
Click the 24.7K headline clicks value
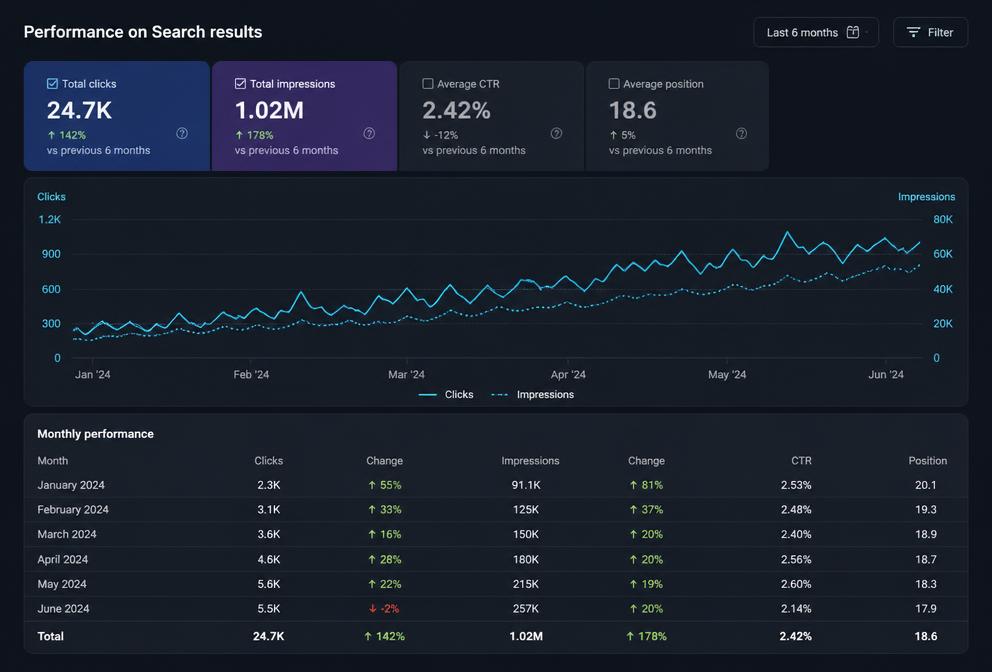click(x=79, y=111)
